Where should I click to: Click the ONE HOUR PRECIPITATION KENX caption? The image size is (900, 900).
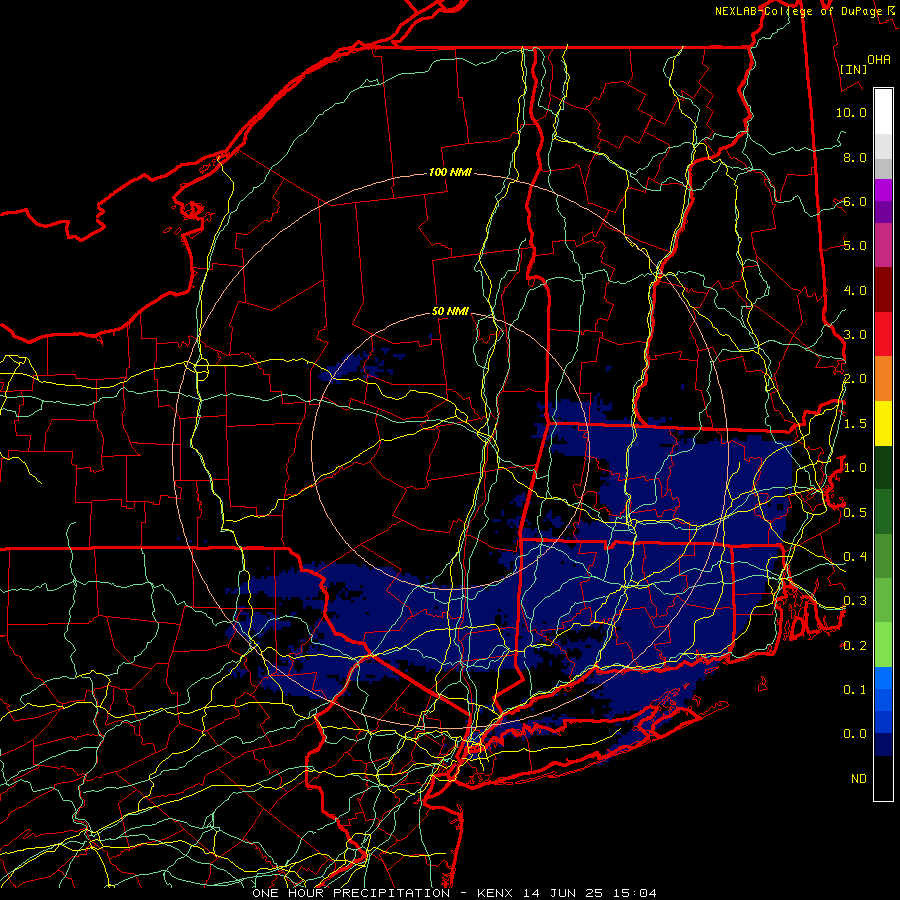[x=454, y=893]
